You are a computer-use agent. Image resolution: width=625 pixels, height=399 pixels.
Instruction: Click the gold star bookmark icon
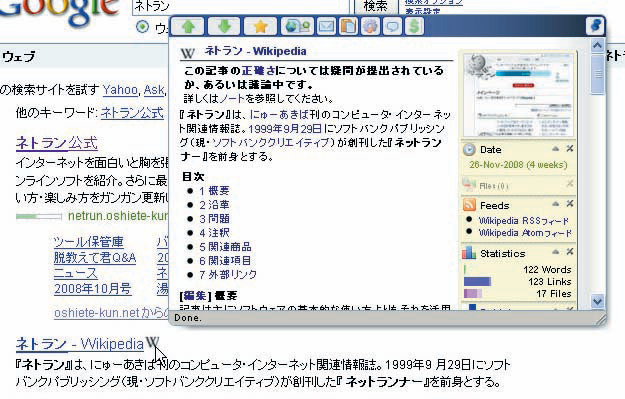[260, 26]
